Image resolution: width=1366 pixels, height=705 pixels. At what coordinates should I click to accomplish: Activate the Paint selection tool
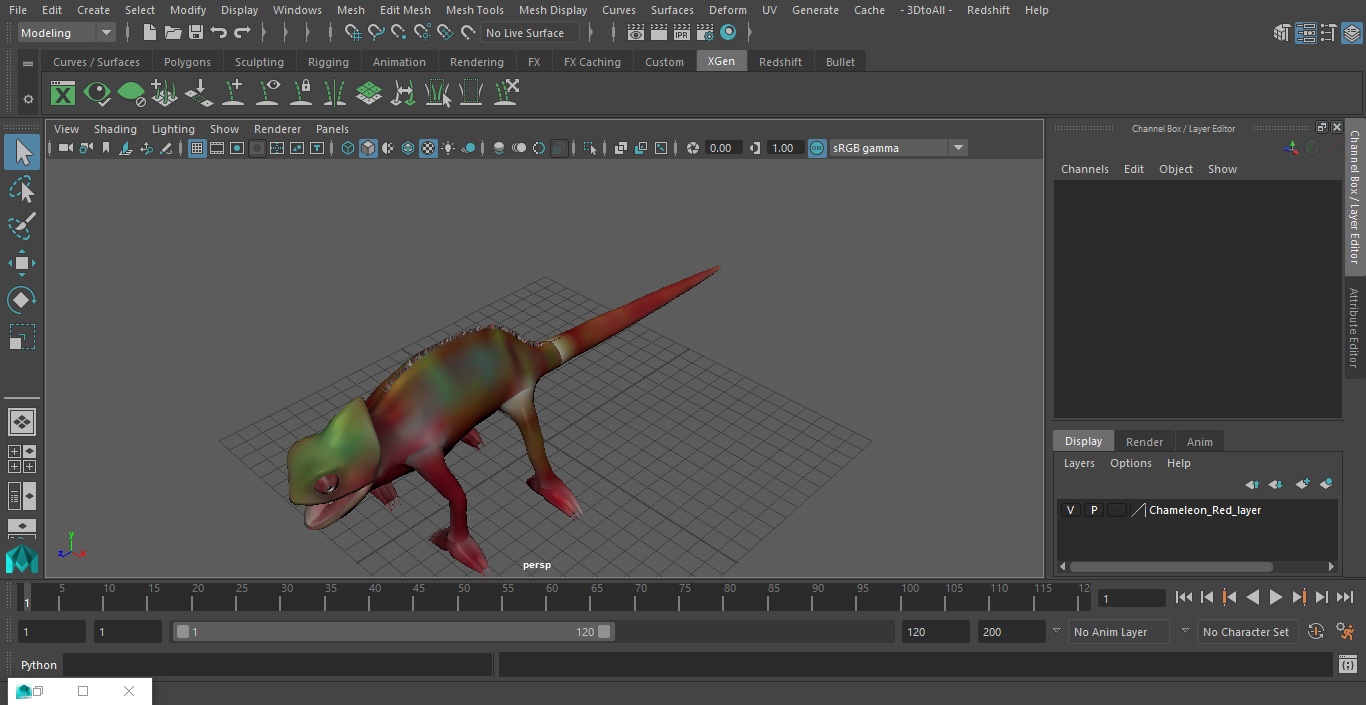point(22,226)
